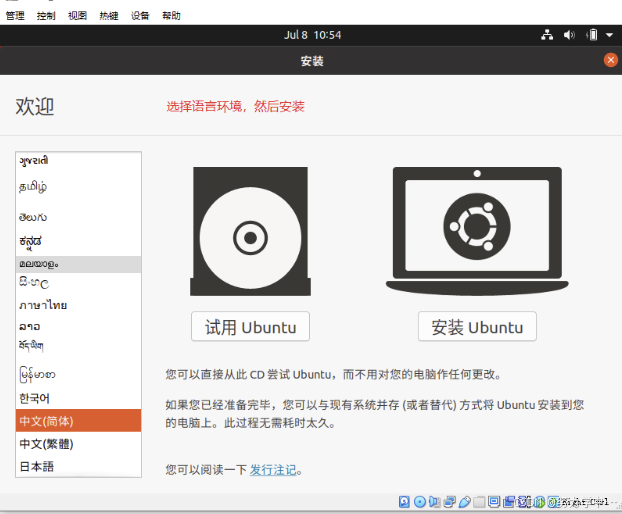
Task: Click the volume speaker icon in the top bar
Action: (x=569, y=35)
